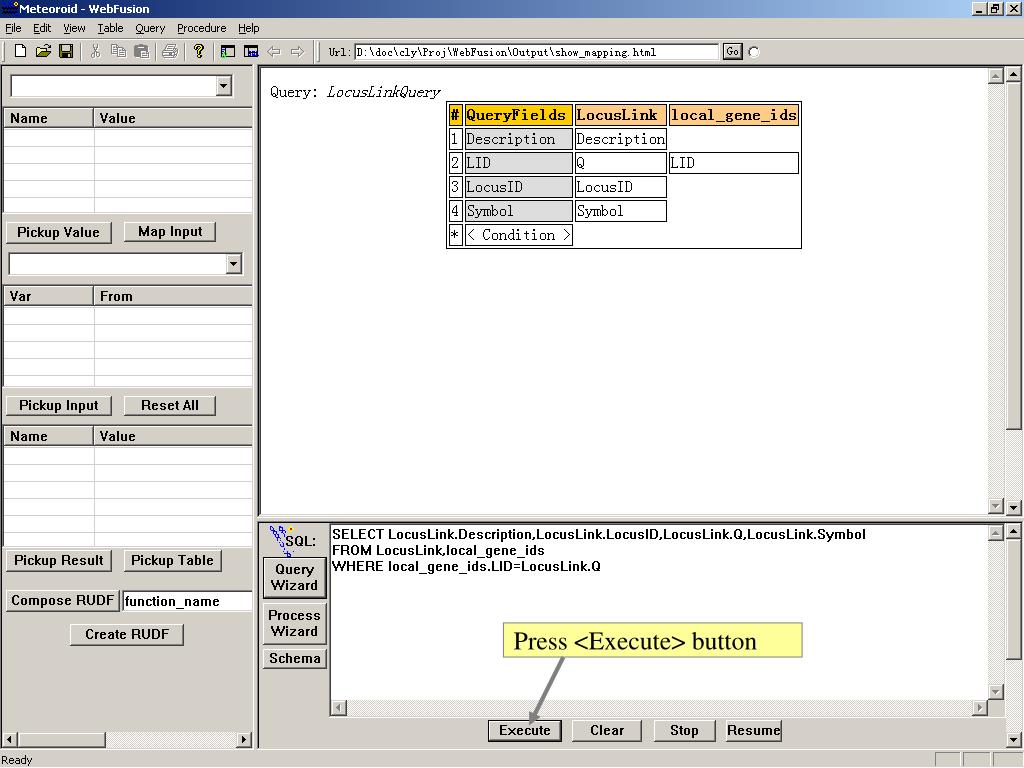The width and height of the screenshot is (1024, 768).
Task: Click the Q cell in LocusLink column
Action: click(620, 163)
